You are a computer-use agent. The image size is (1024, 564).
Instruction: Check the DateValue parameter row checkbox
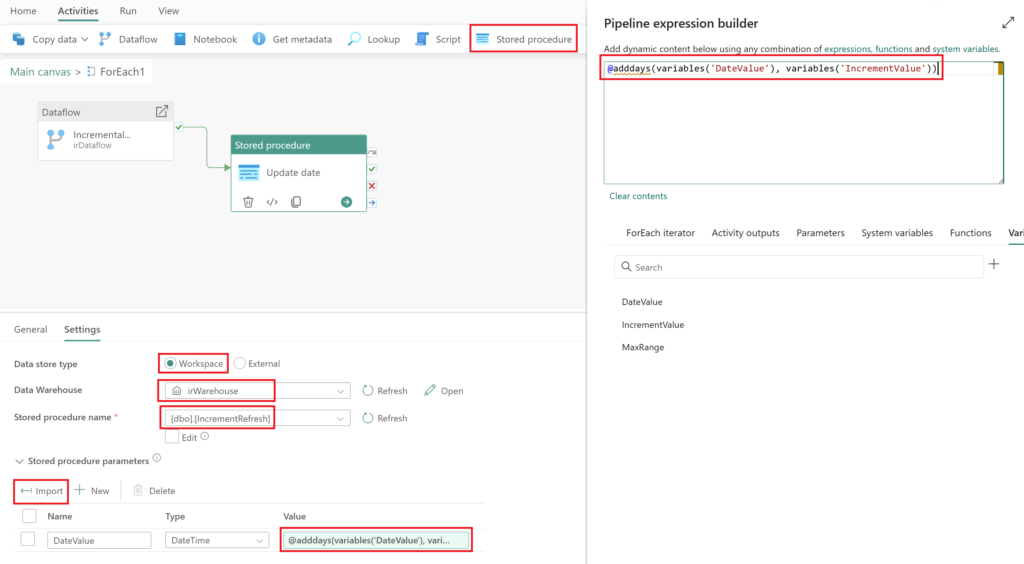click(27, 539)
